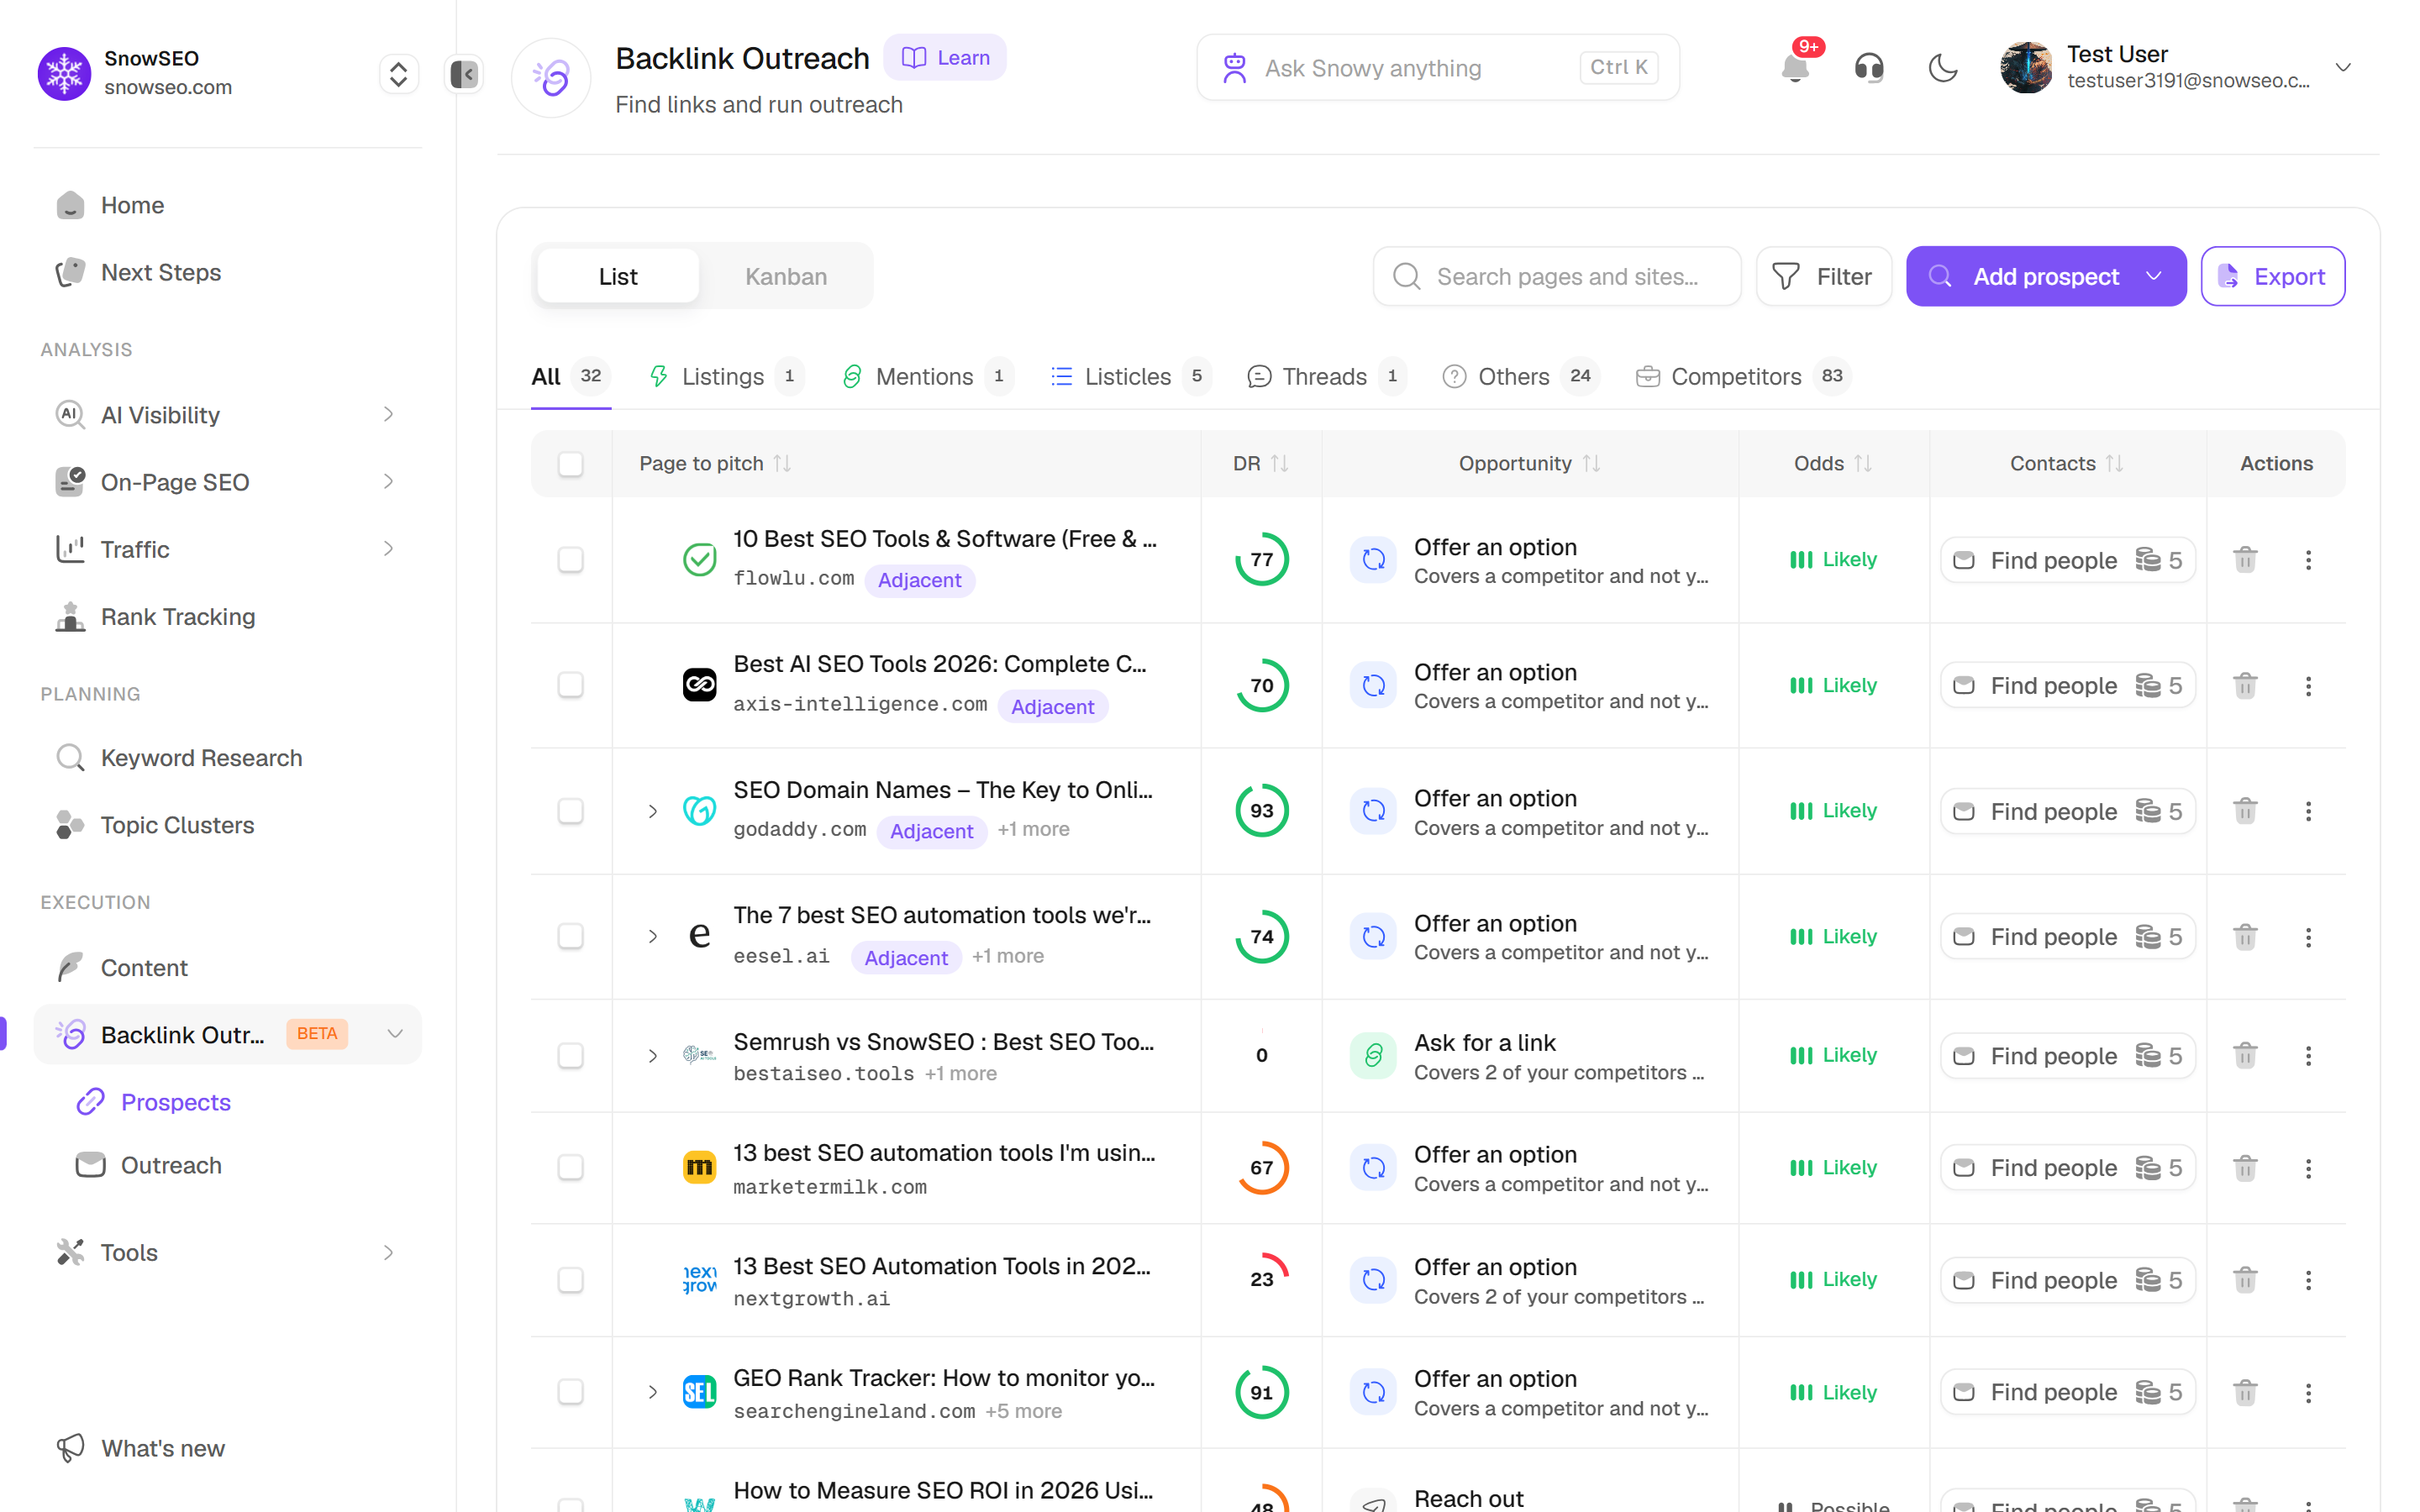The width and height of the screenshot is (2420, 1512).
Task: Sort by Page to pitch column
Action: pos(782,463)
